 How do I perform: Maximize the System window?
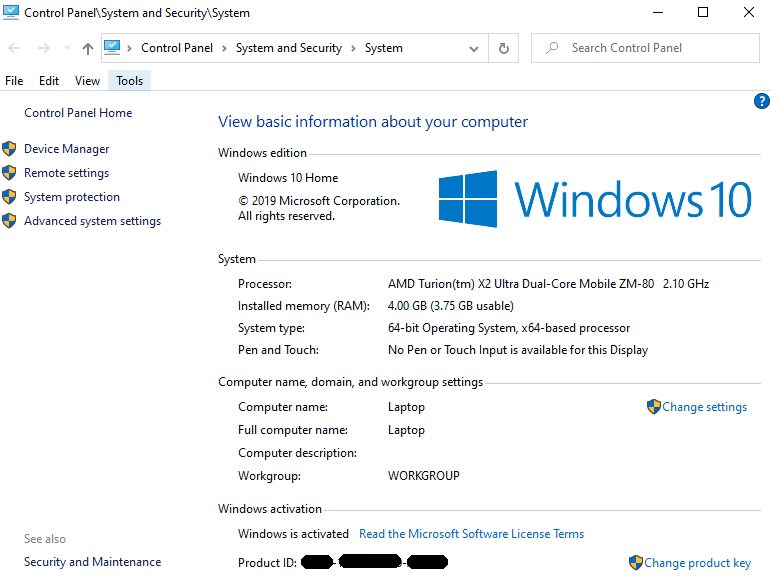click(703, 12)
